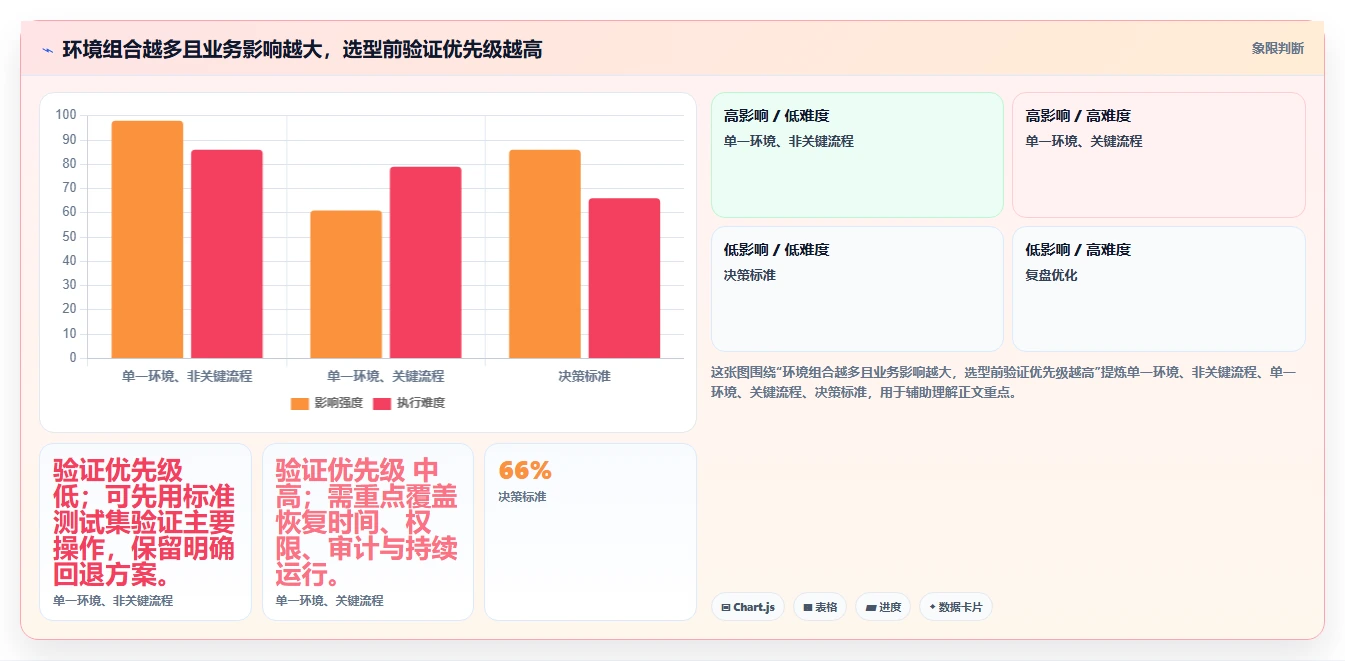1345x661 pixels.
Task: Click the header title about 环境组合越多
Action: click(302, 49)
